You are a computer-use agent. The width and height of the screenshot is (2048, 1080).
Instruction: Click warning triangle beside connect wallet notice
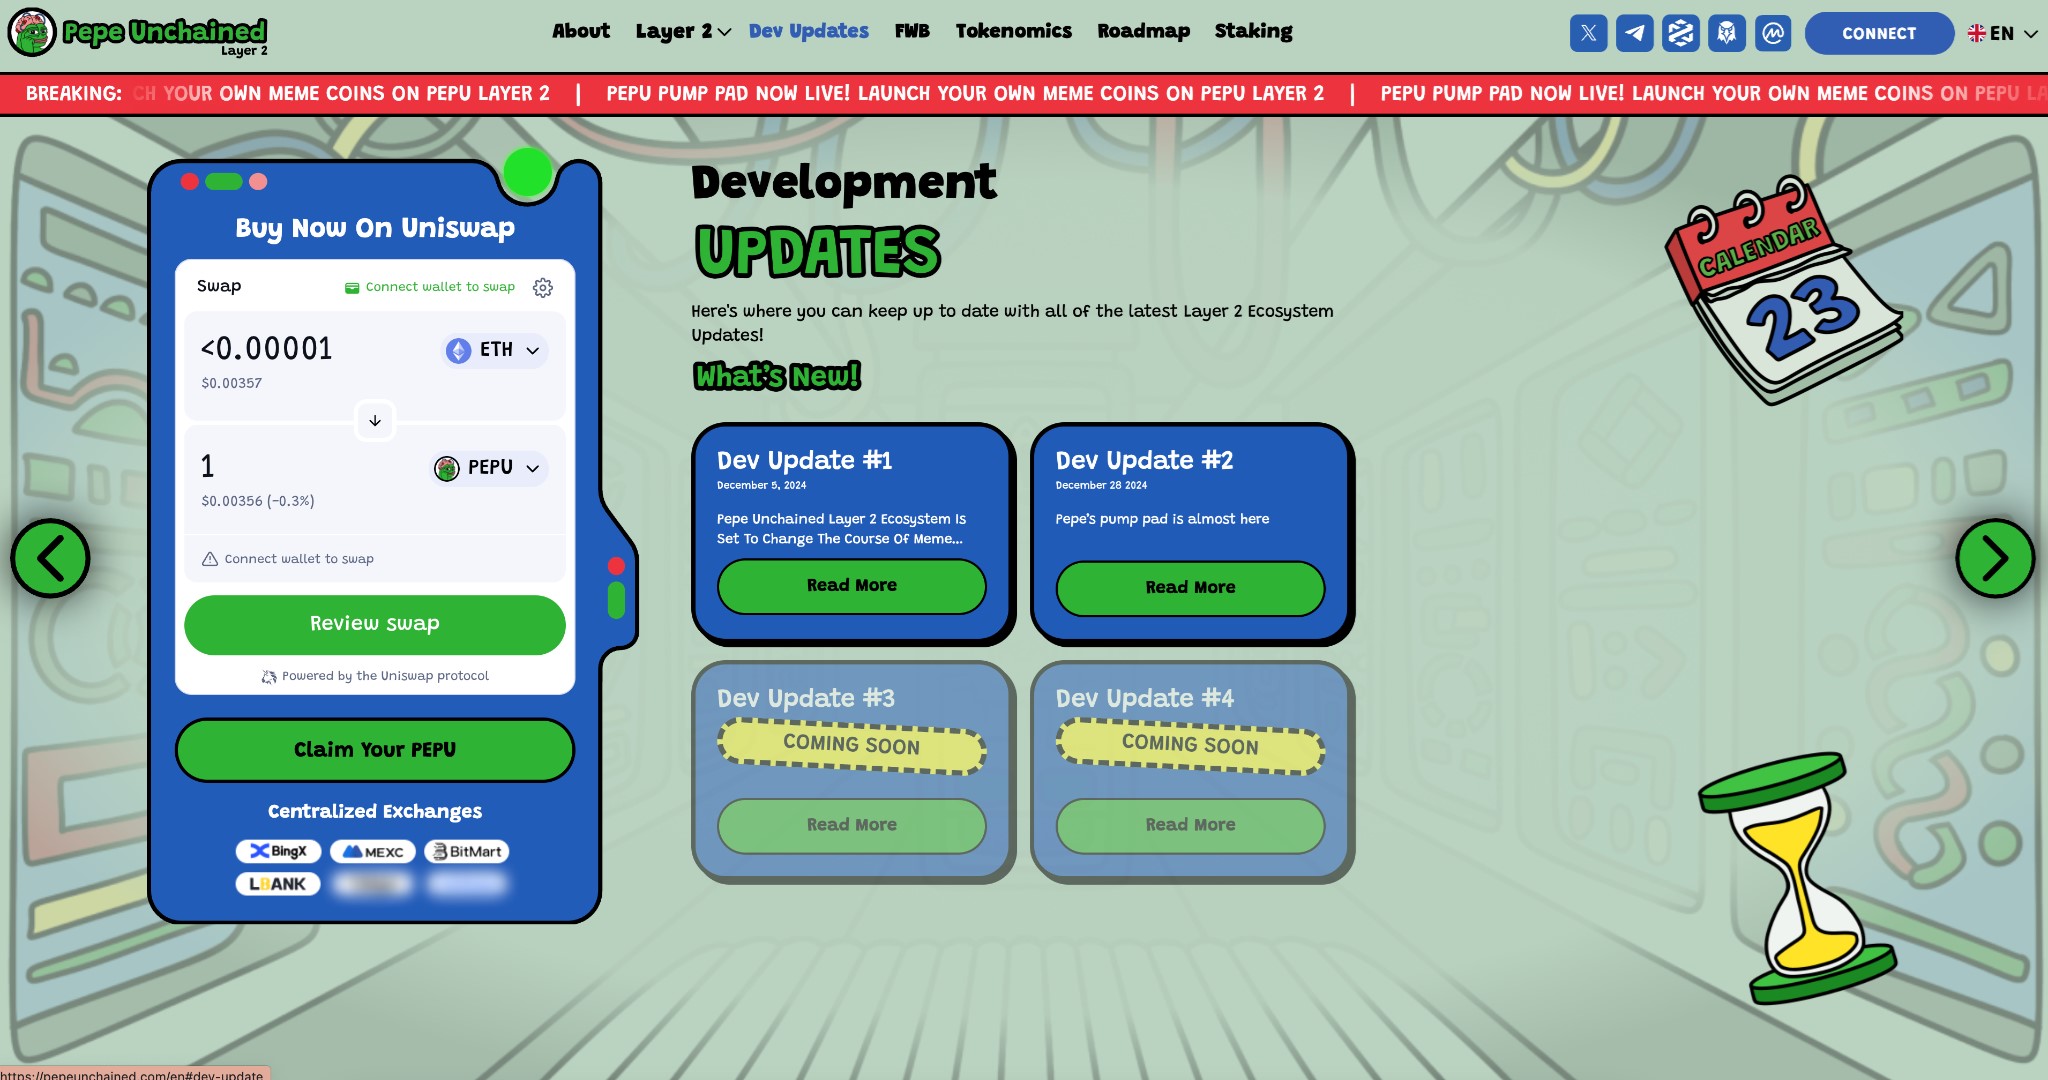(210, 559)
